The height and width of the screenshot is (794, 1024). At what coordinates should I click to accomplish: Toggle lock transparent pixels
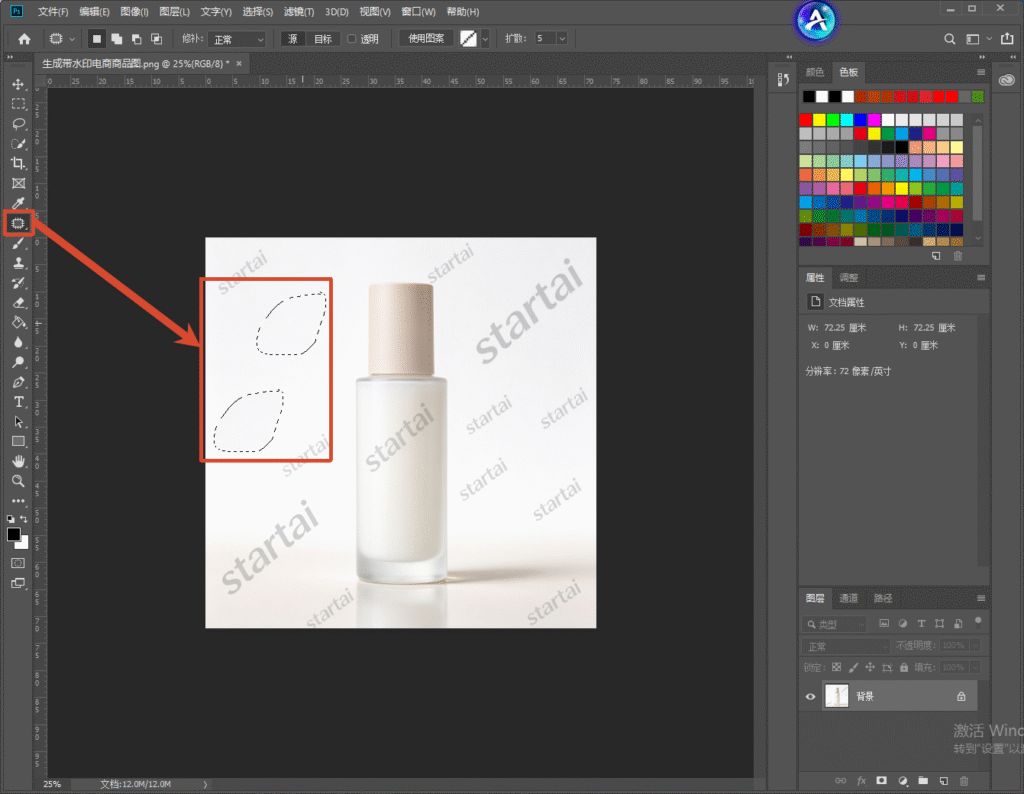(837, 667)
